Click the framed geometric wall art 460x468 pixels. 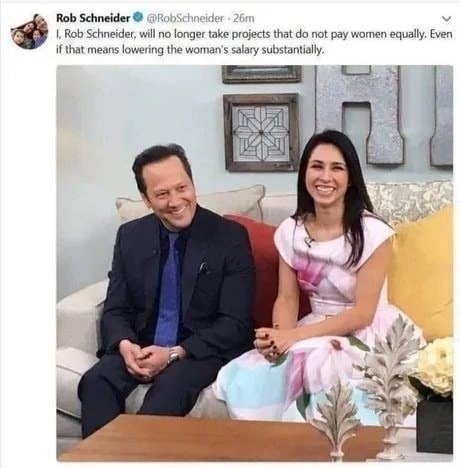pyautogui.click(x=261, y=132)
